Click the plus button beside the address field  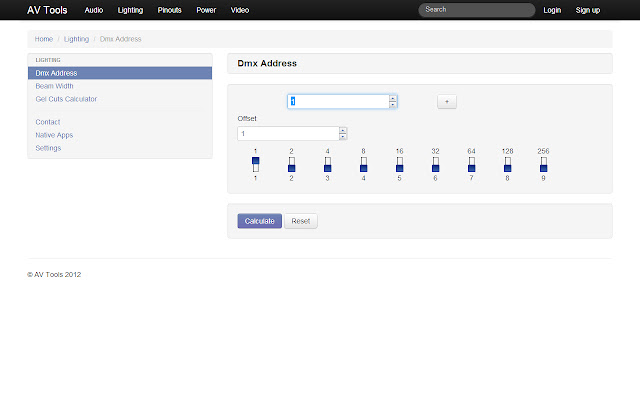(x=447, y=101)
